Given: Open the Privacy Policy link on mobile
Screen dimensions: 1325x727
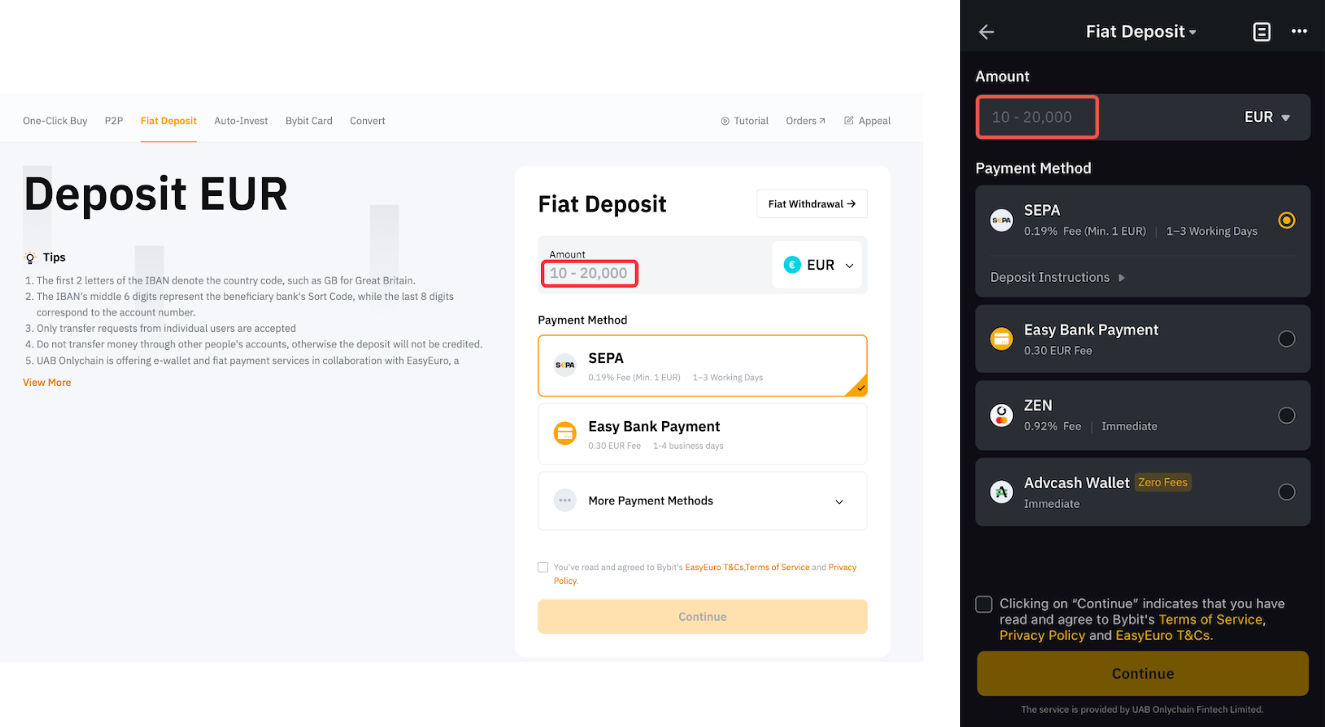Looking at the screenshot, I should pos(1042,635).
